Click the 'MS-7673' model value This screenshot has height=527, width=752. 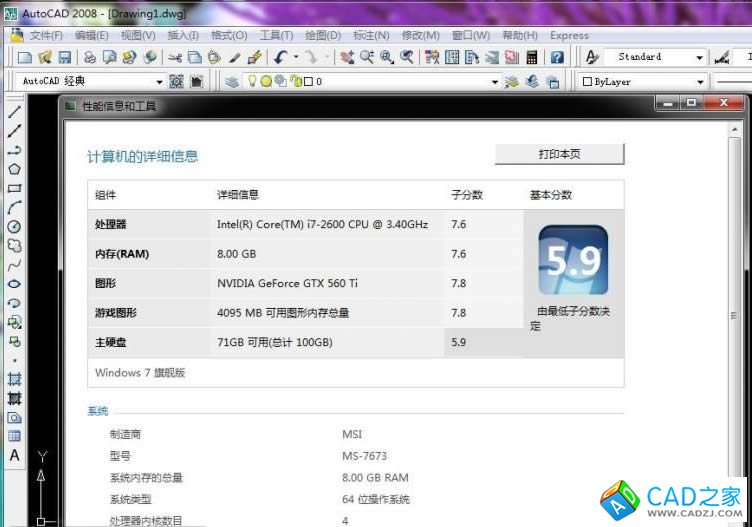click(x=364, y=456)
